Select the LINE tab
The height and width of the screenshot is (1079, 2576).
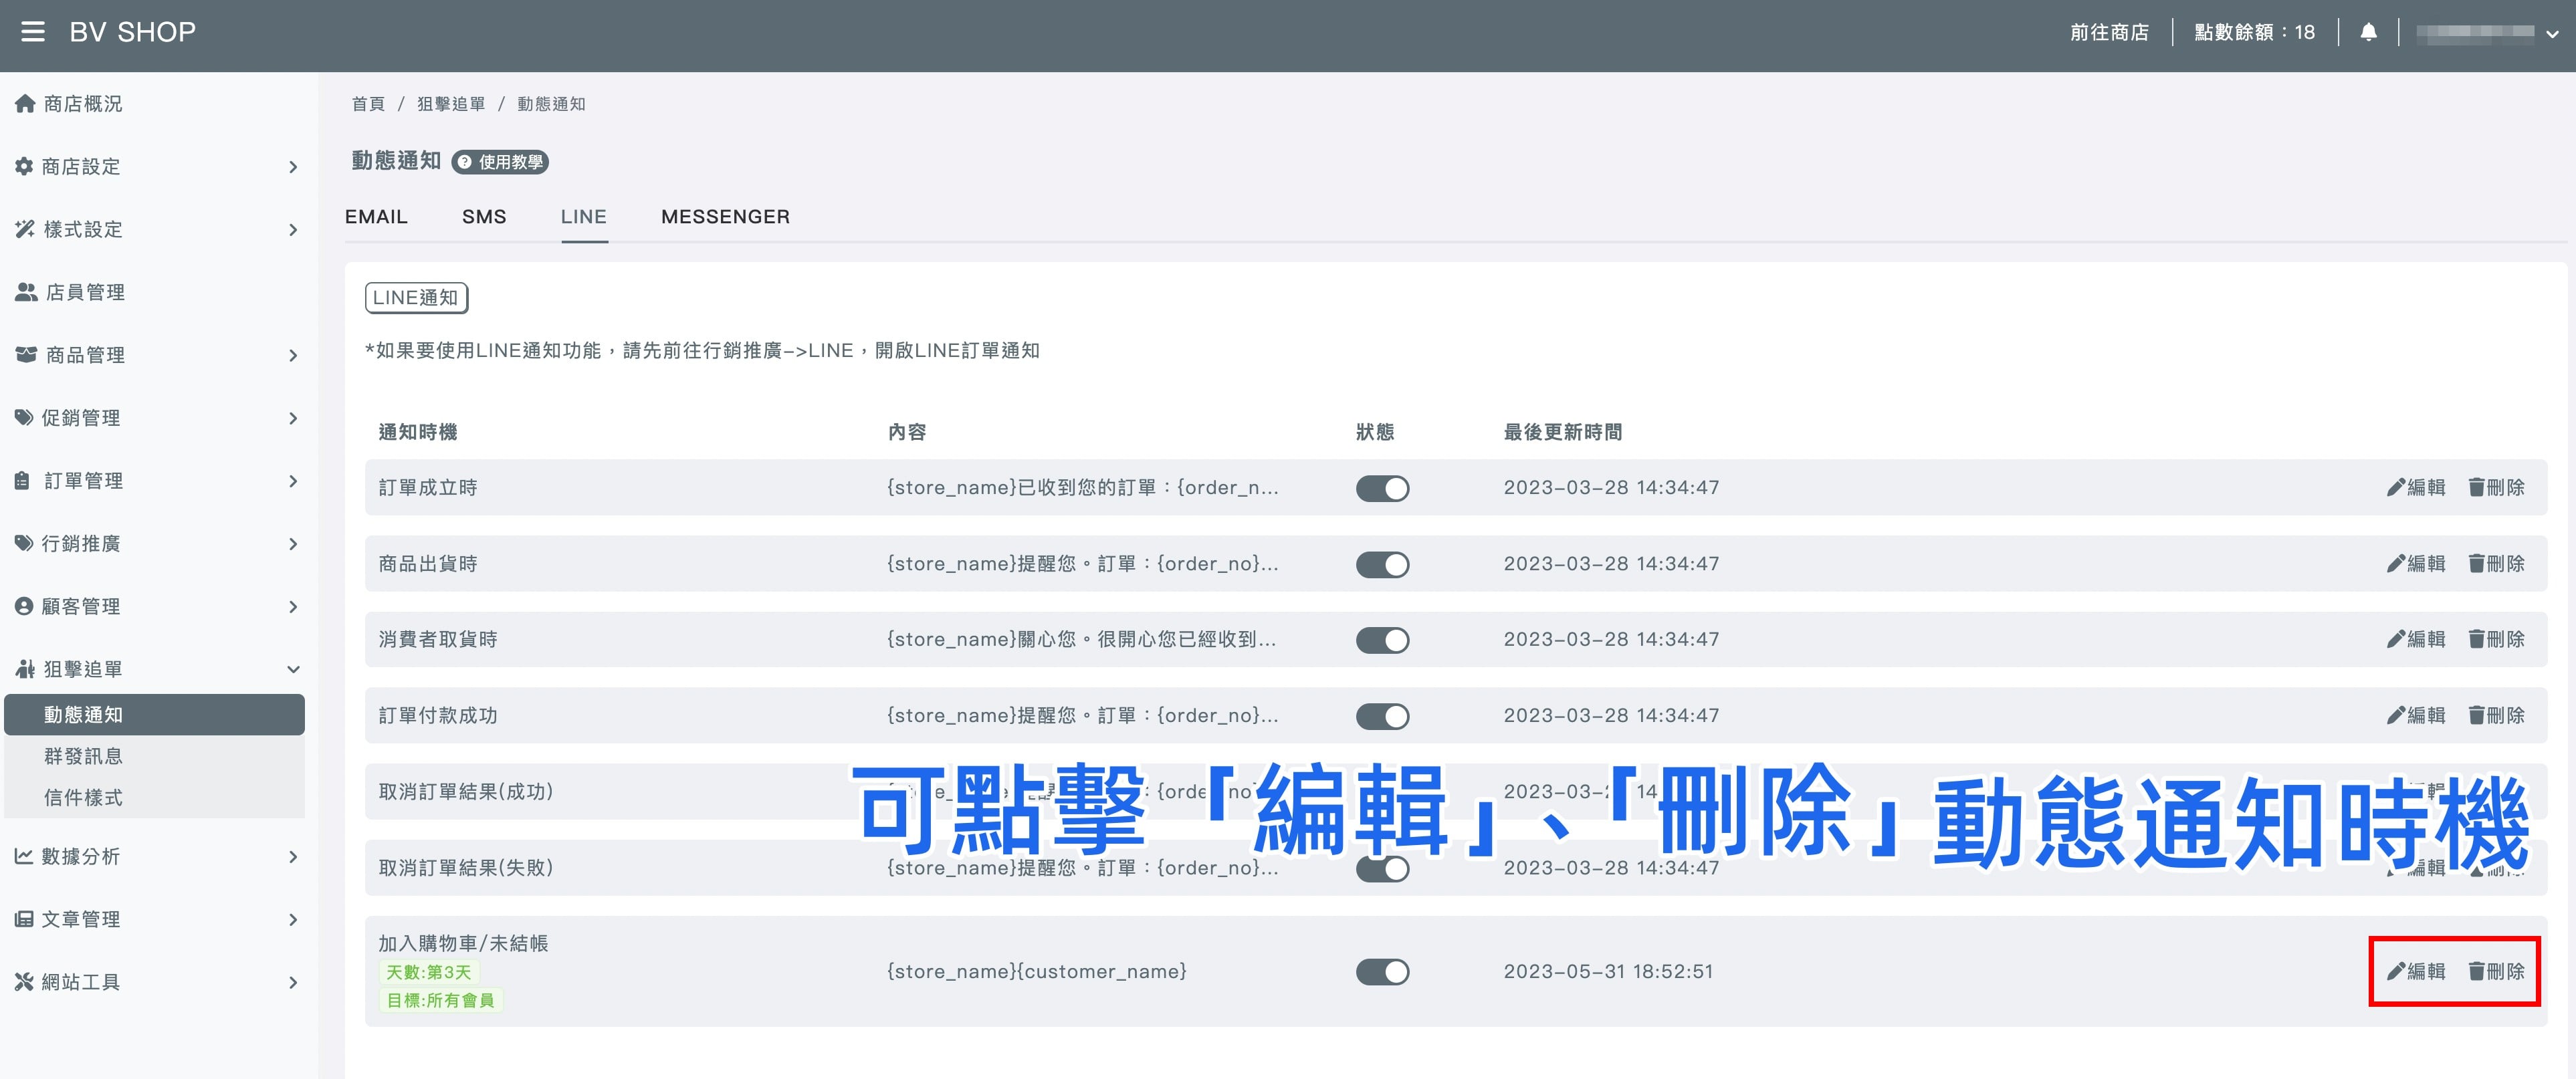coord(584,216)
